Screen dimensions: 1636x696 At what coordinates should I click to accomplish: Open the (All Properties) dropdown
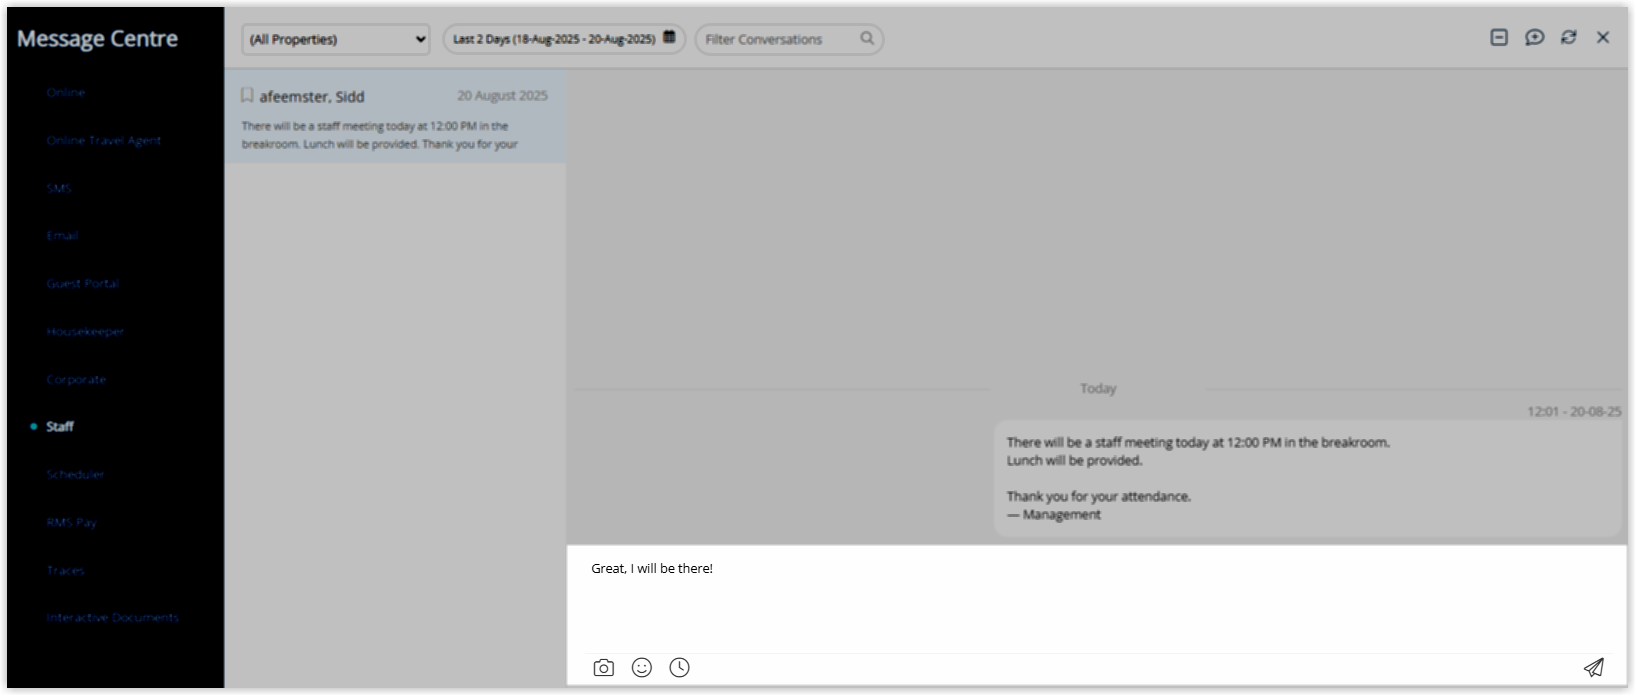pos(336,39)
